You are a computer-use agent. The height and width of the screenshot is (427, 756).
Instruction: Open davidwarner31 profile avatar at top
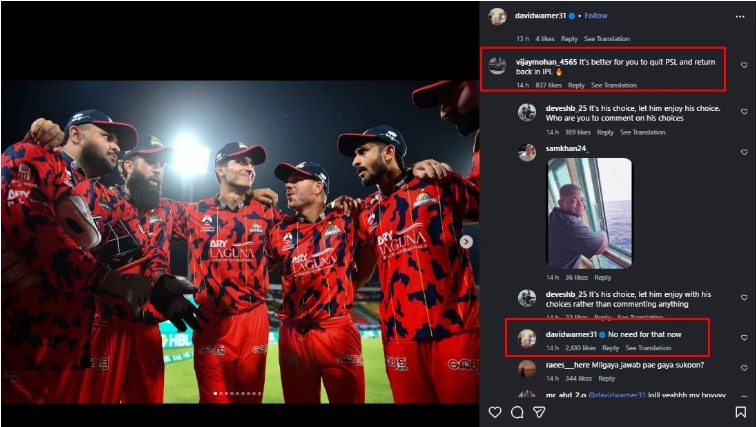(497, 16)
